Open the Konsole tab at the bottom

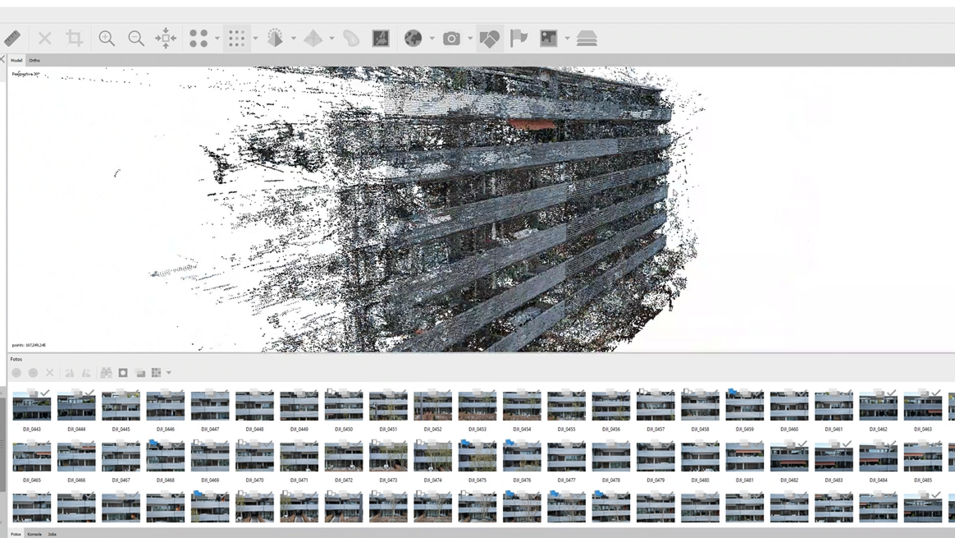tap(34, 534)
